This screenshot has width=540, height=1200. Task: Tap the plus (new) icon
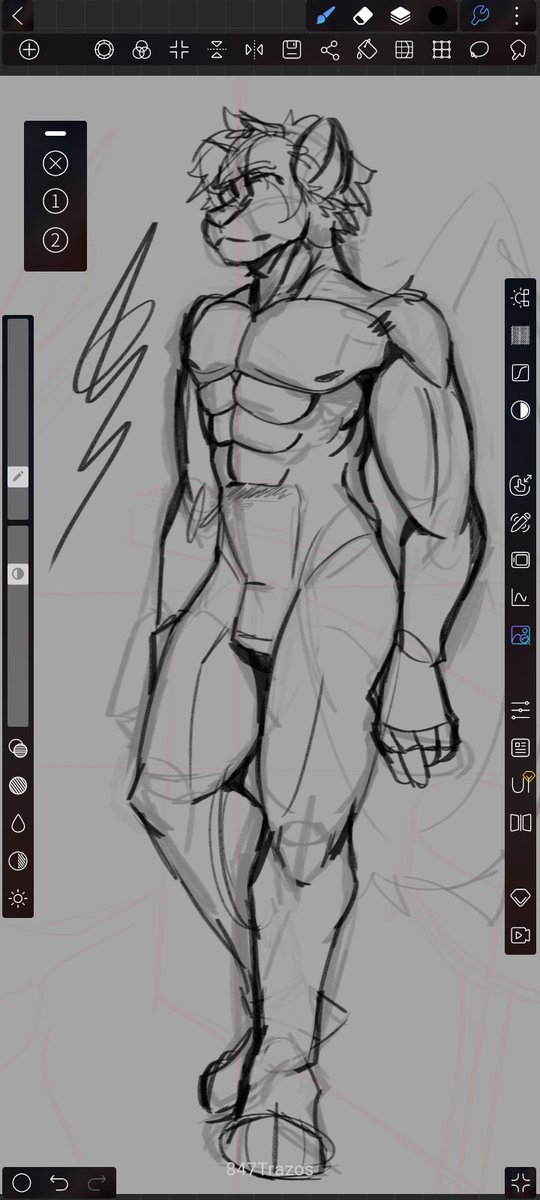click(x=29, y=50)
